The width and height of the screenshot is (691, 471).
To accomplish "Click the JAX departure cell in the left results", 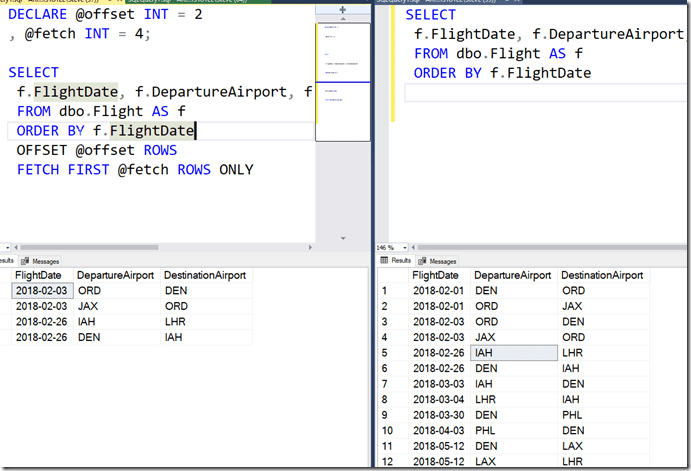I will (x=117, y=306).
